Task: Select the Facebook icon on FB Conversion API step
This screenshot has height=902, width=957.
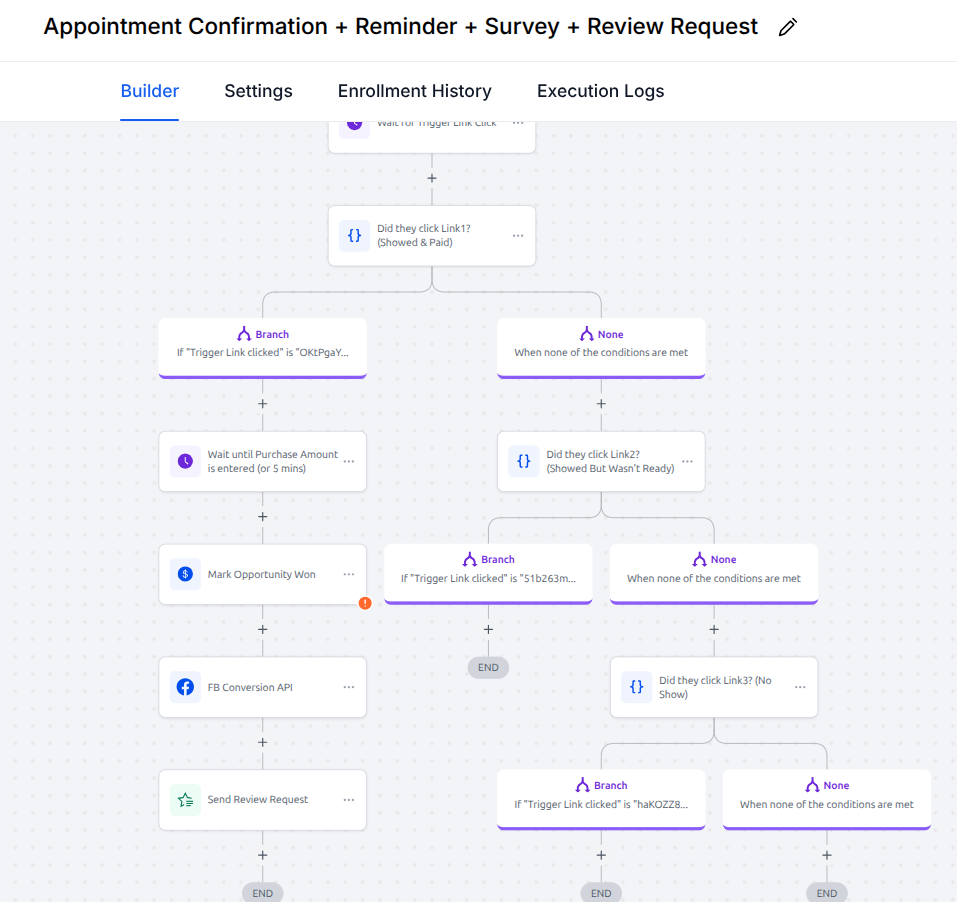Action: click(184, 687)
